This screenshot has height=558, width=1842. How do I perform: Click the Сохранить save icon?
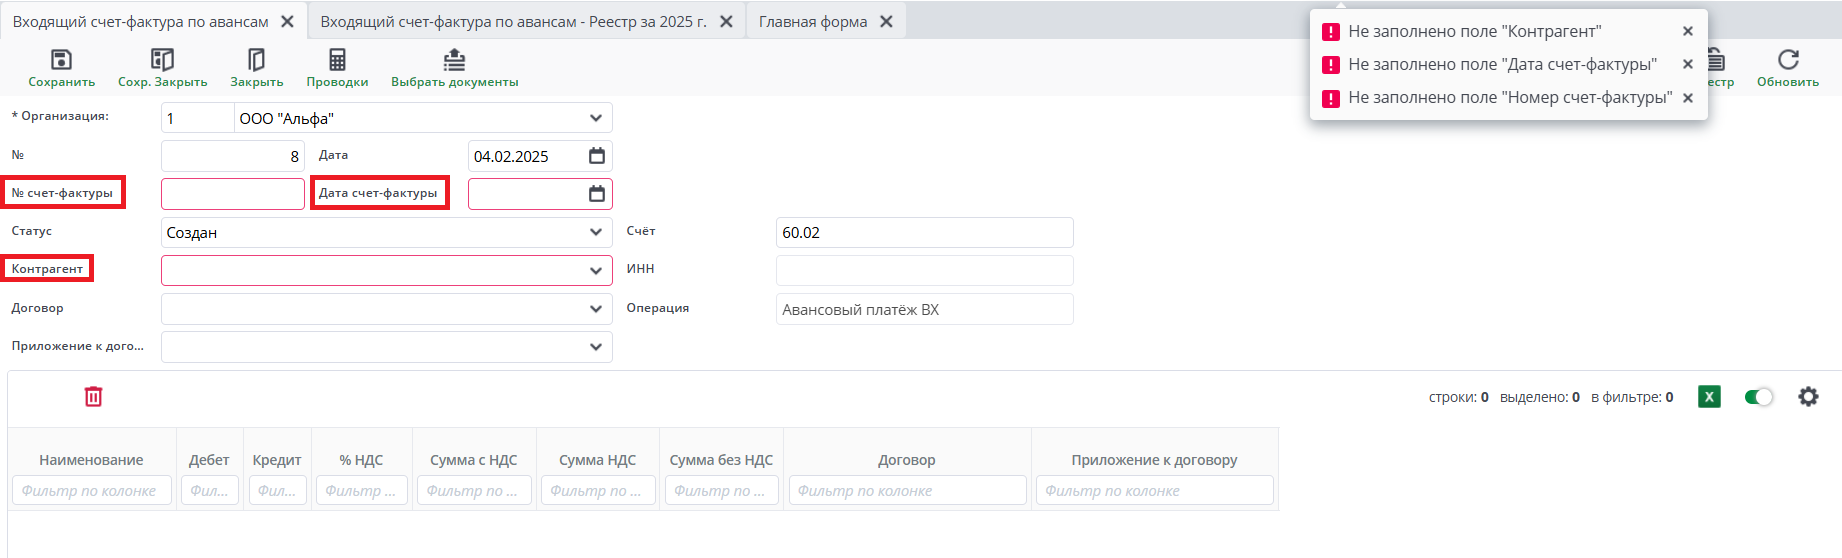(x=61, y=61)
